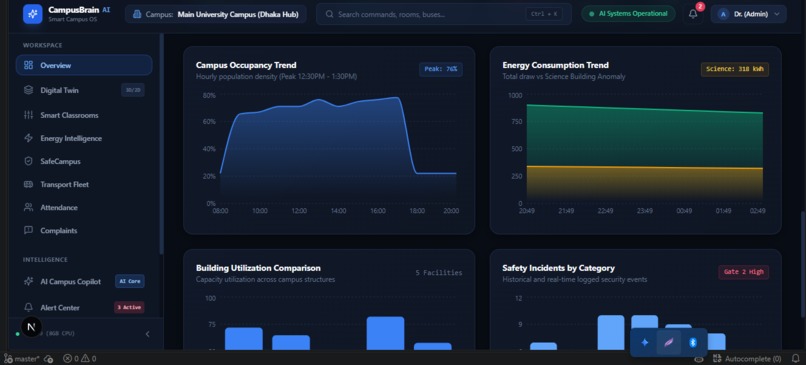Click the Energy Consumption Trend title
This screenshot has height=365, width=806.
(556, 65)
